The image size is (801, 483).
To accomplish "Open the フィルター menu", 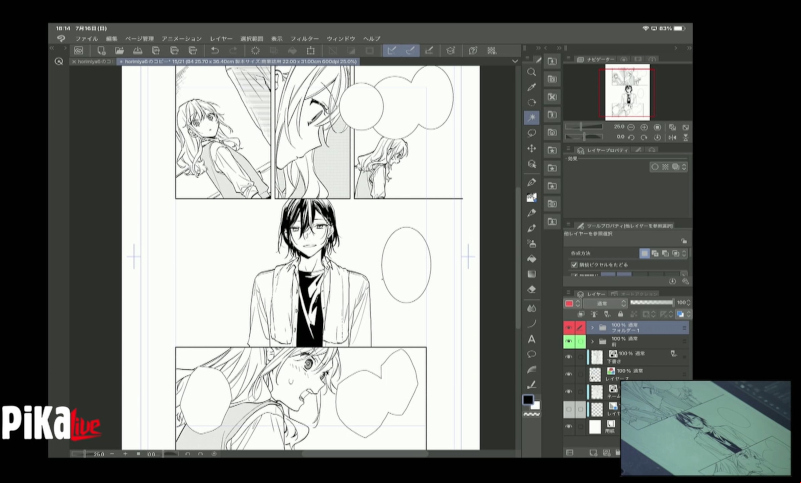I will 304,38.
